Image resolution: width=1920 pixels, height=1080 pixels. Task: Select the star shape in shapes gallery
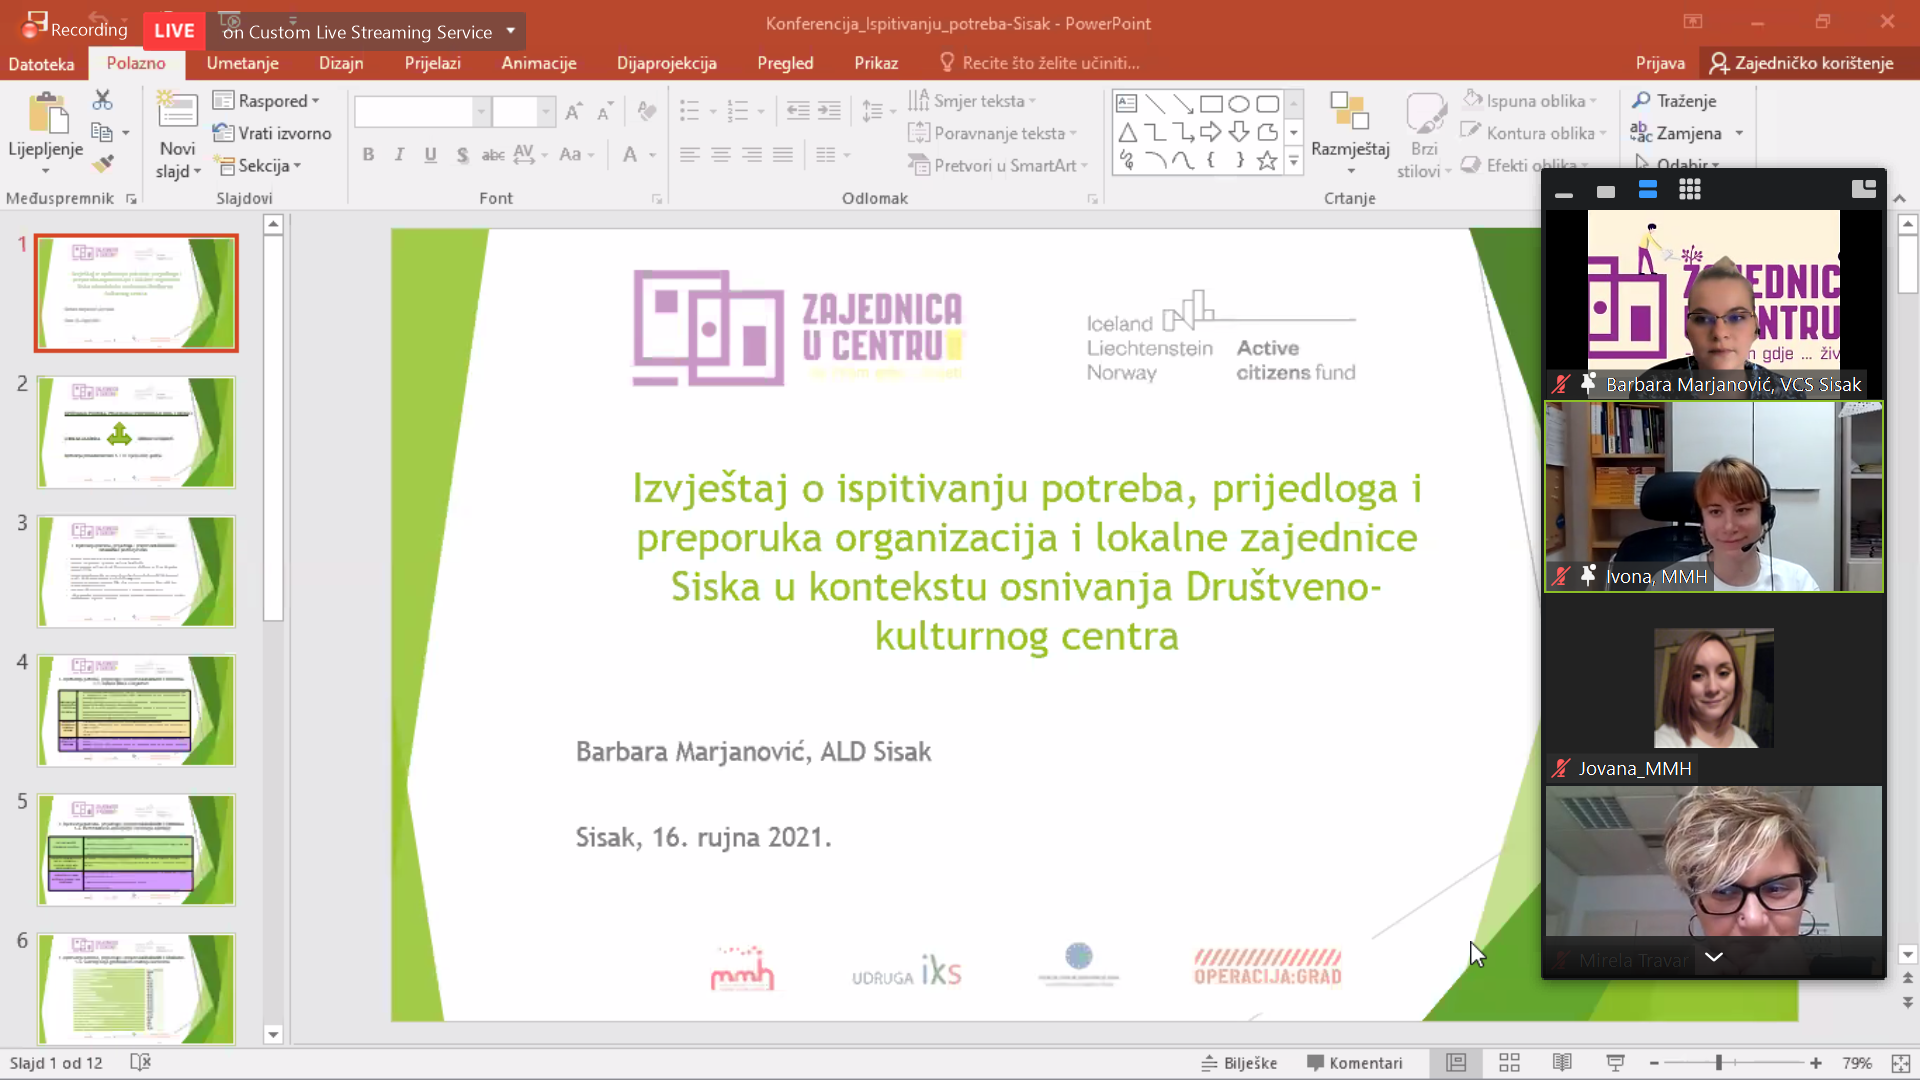click(1267, 161)
